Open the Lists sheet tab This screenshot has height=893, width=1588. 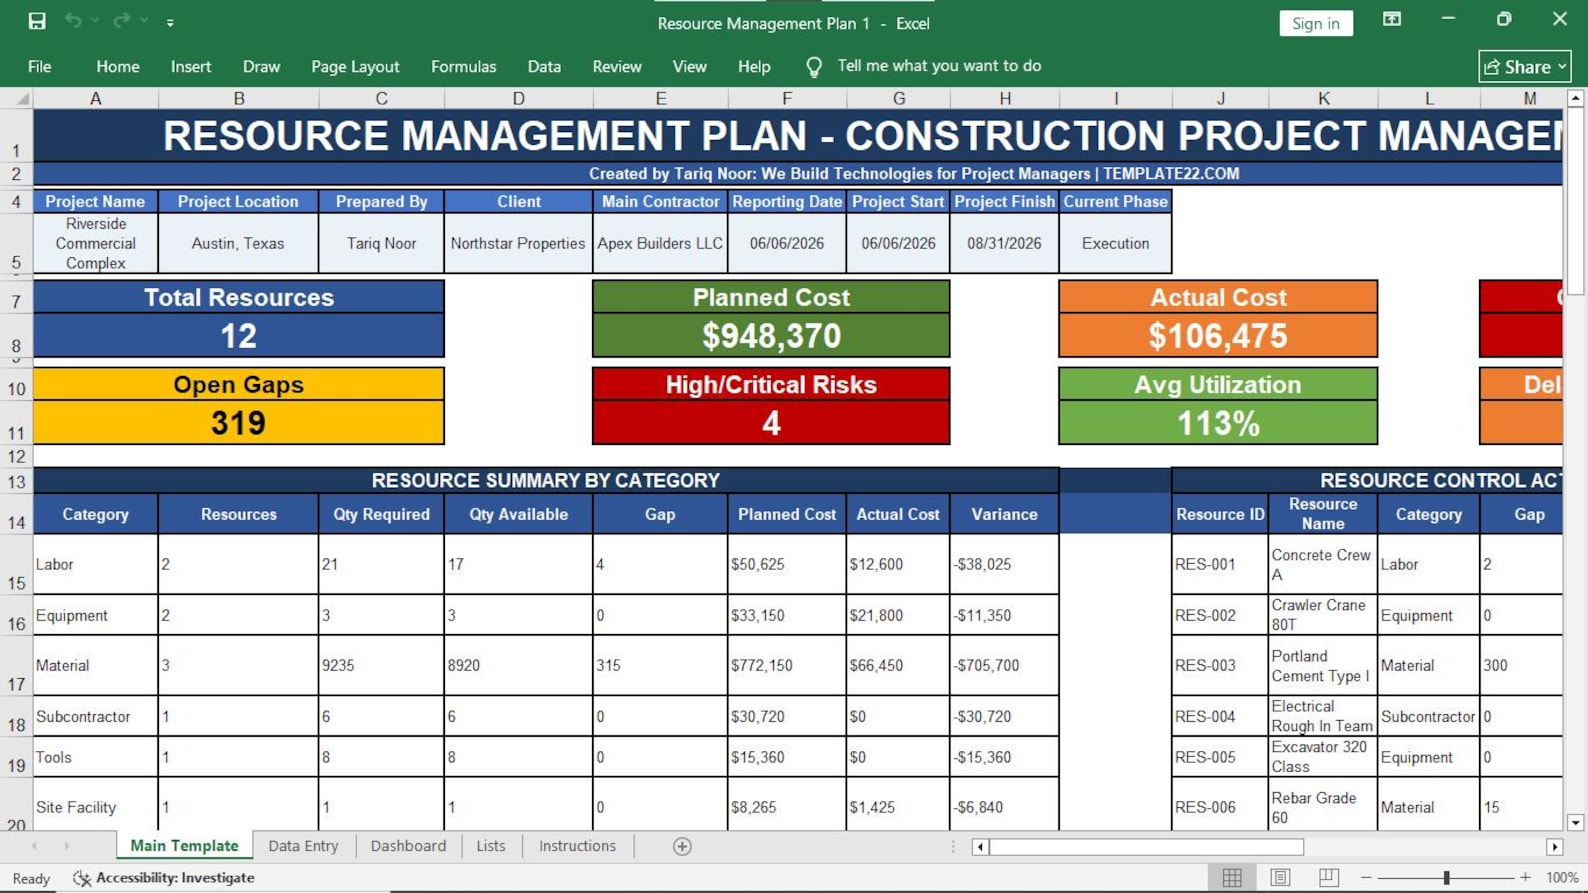click(490, 846)
